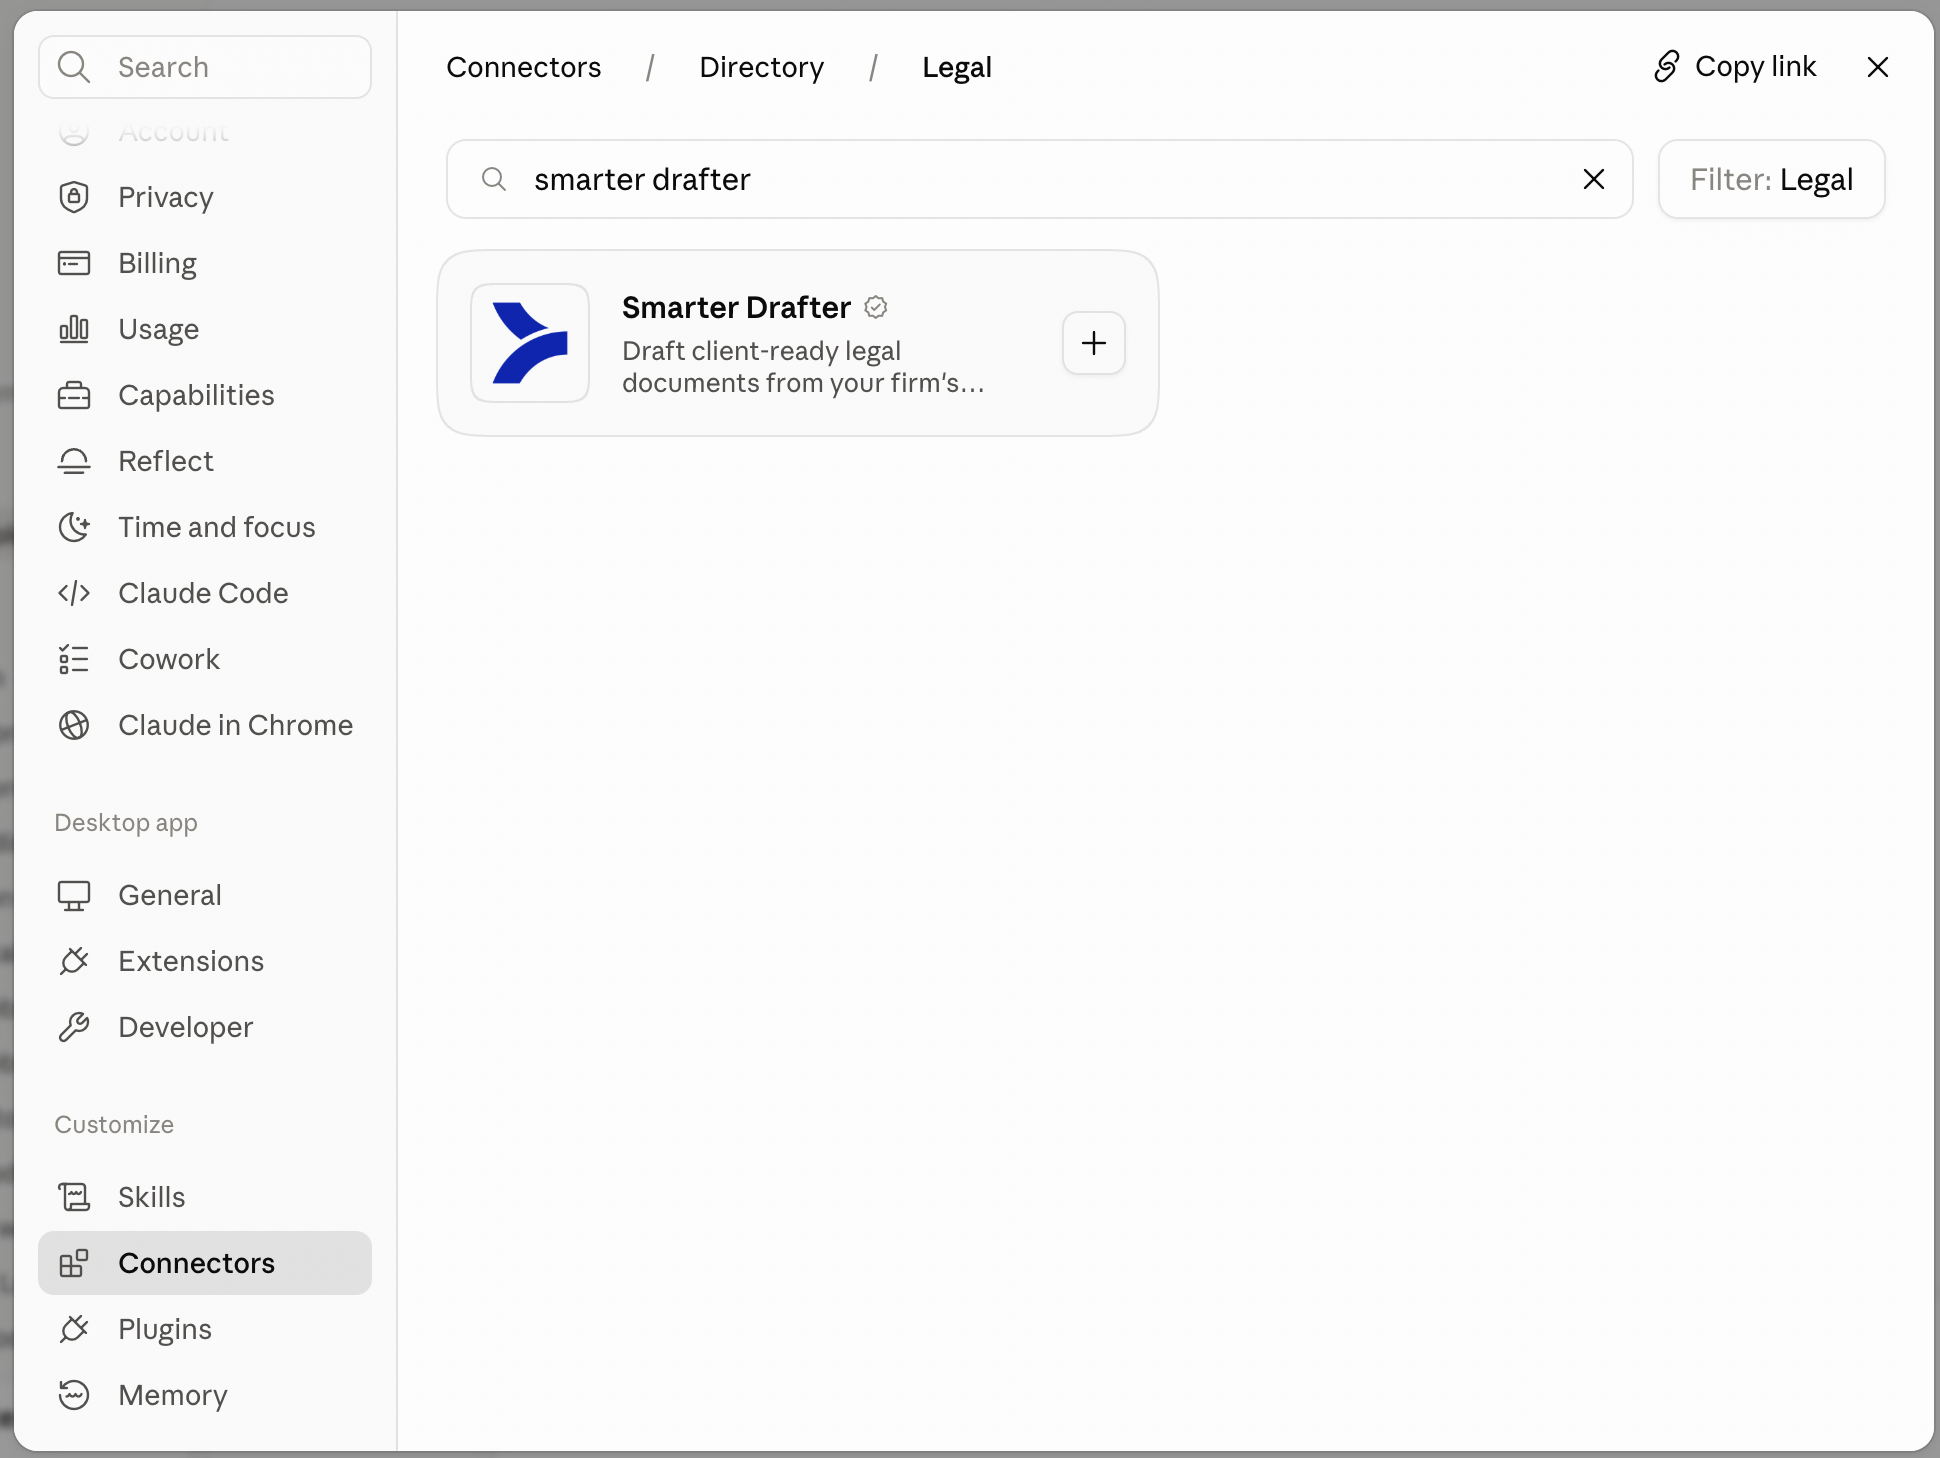Click the Connectors grid icon
The width and height of the screenshot is (1940, 1458).
(x=74, y=1263)
